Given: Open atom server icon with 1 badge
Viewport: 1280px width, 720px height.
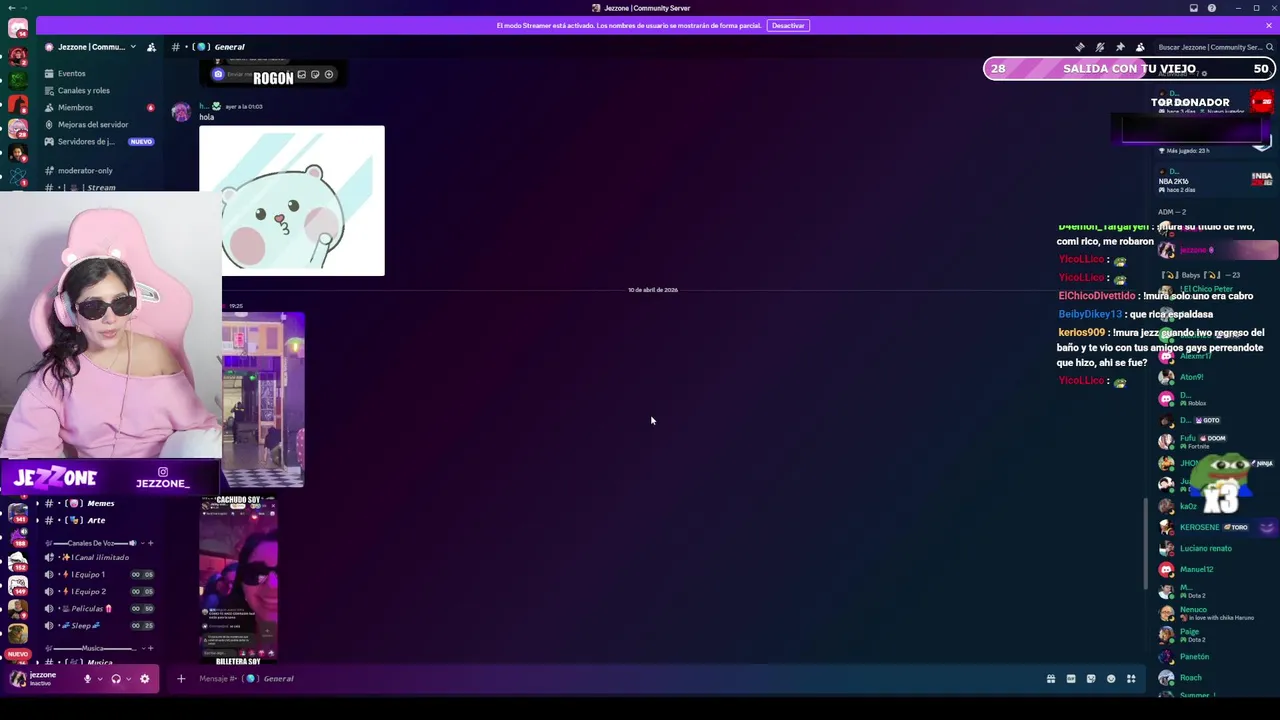Looking at the screenshot, I should tap(18, 178).
